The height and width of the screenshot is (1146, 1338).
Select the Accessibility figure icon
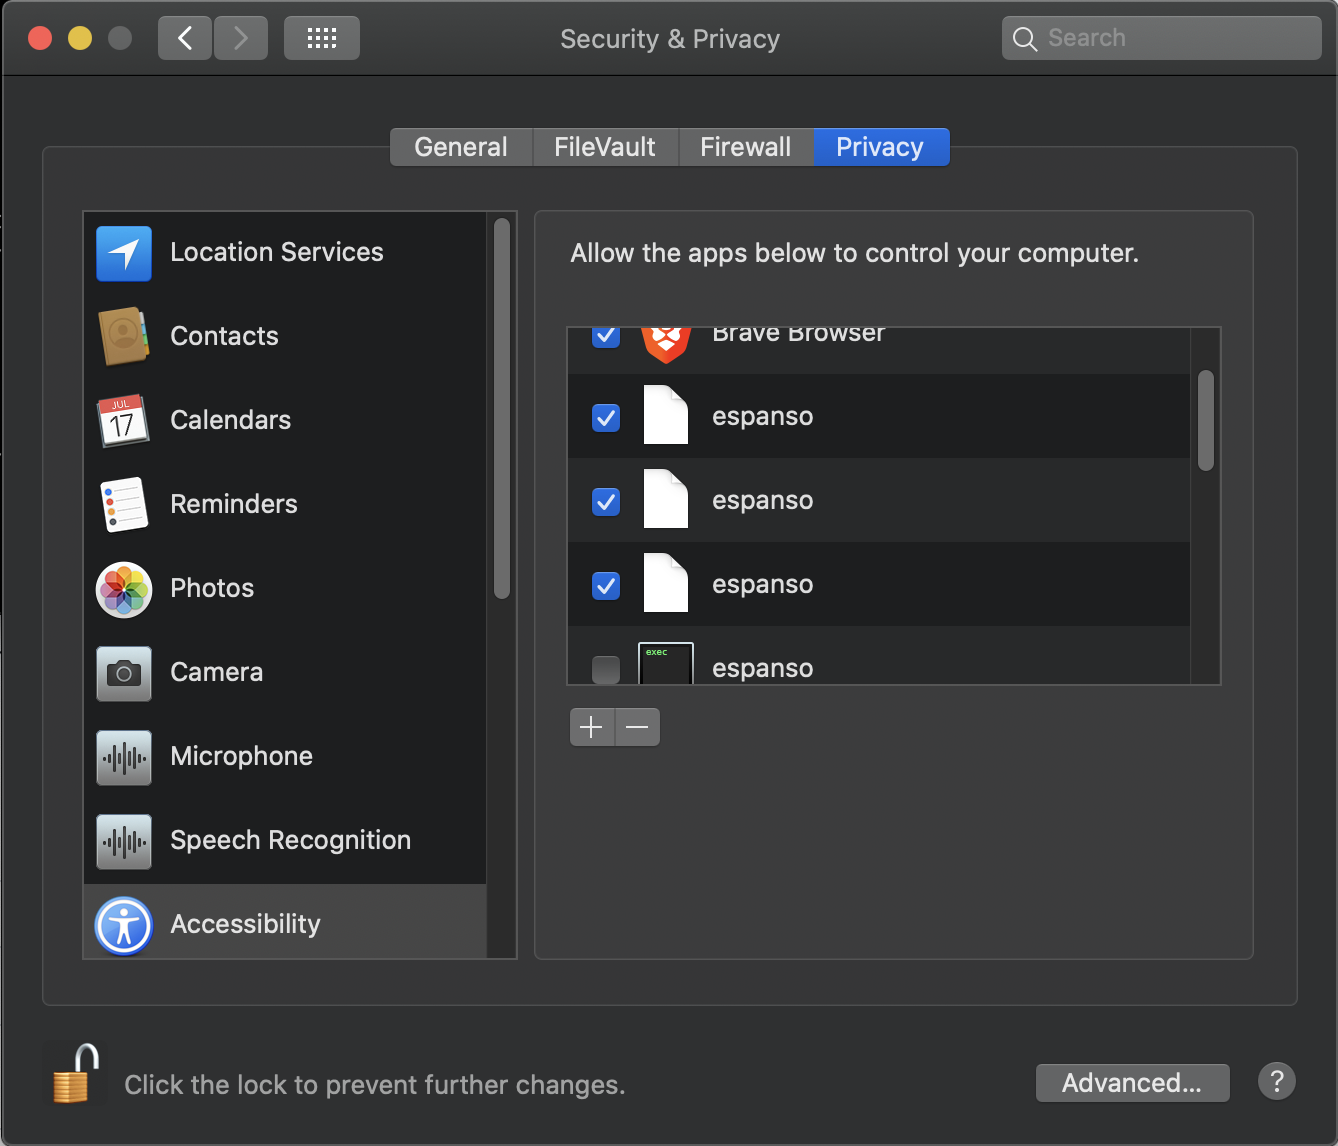click(124, 925)
